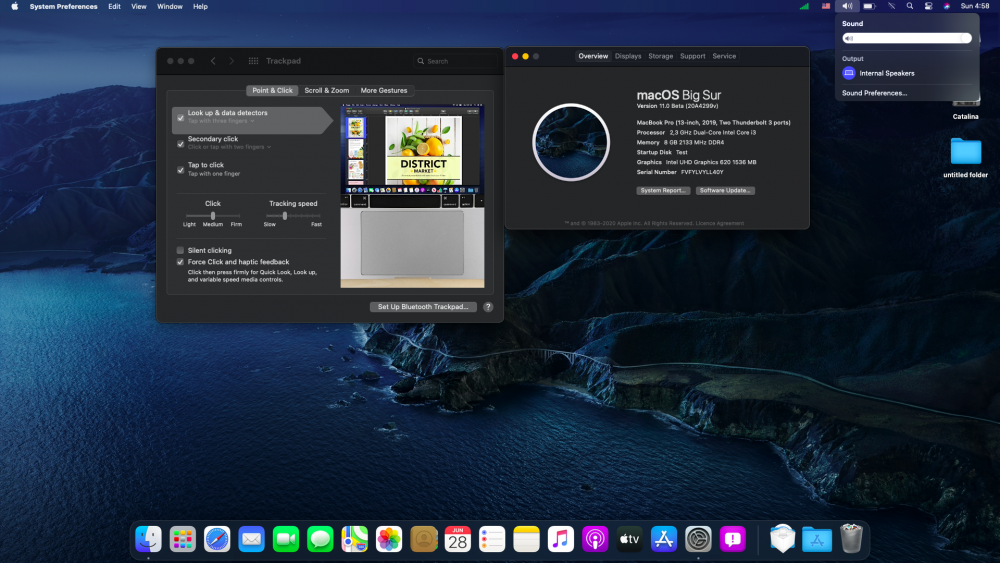Open Photos app in the dock
1000x563 pixels.
(389, 539)
